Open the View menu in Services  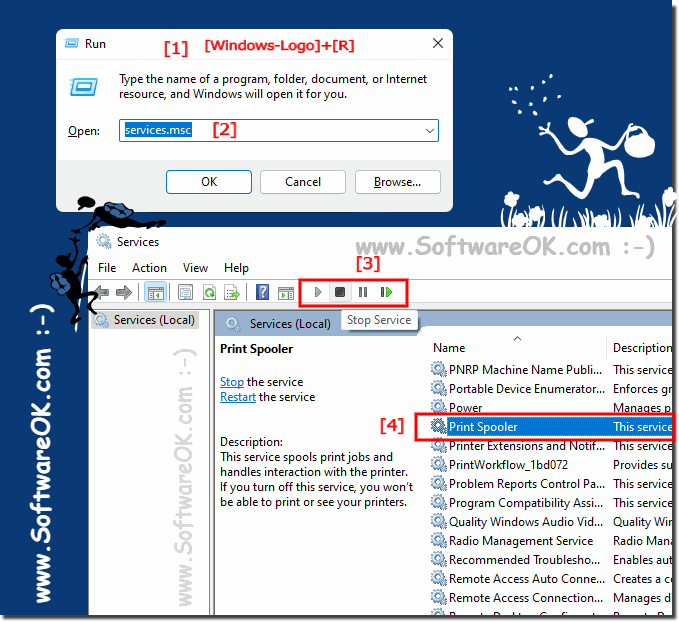(x=195, y=268)
